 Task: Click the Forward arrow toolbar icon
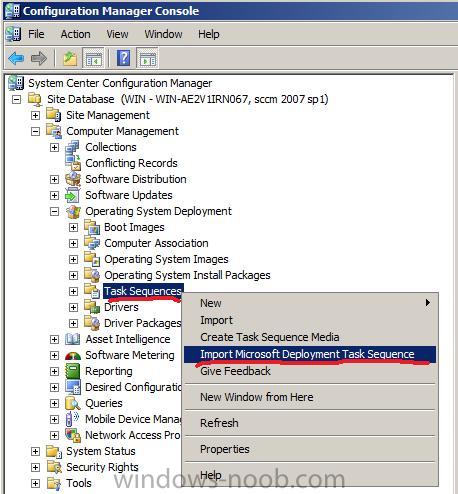[39, 59]
